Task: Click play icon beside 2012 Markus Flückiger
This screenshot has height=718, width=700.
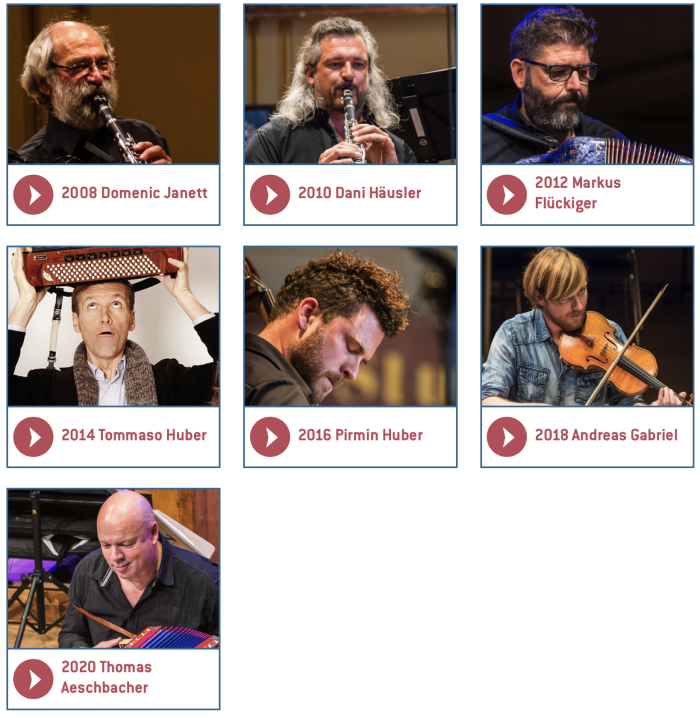Action: [x=507, y=195]
